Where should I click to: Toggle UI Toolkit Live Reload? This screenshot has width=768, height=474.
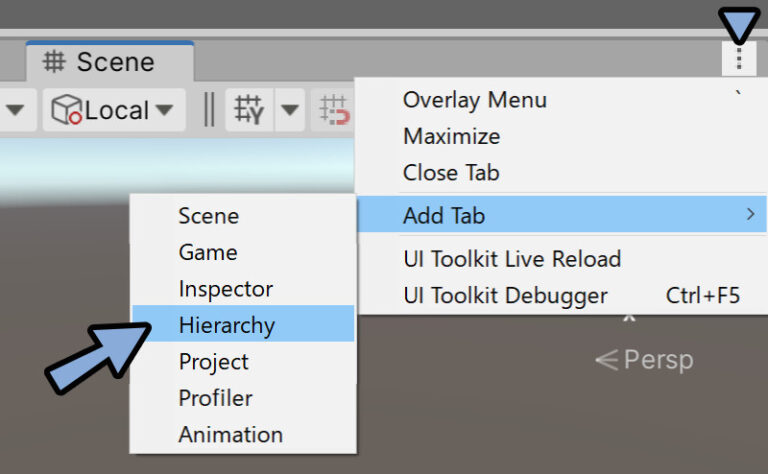click(x=511, y=259)
